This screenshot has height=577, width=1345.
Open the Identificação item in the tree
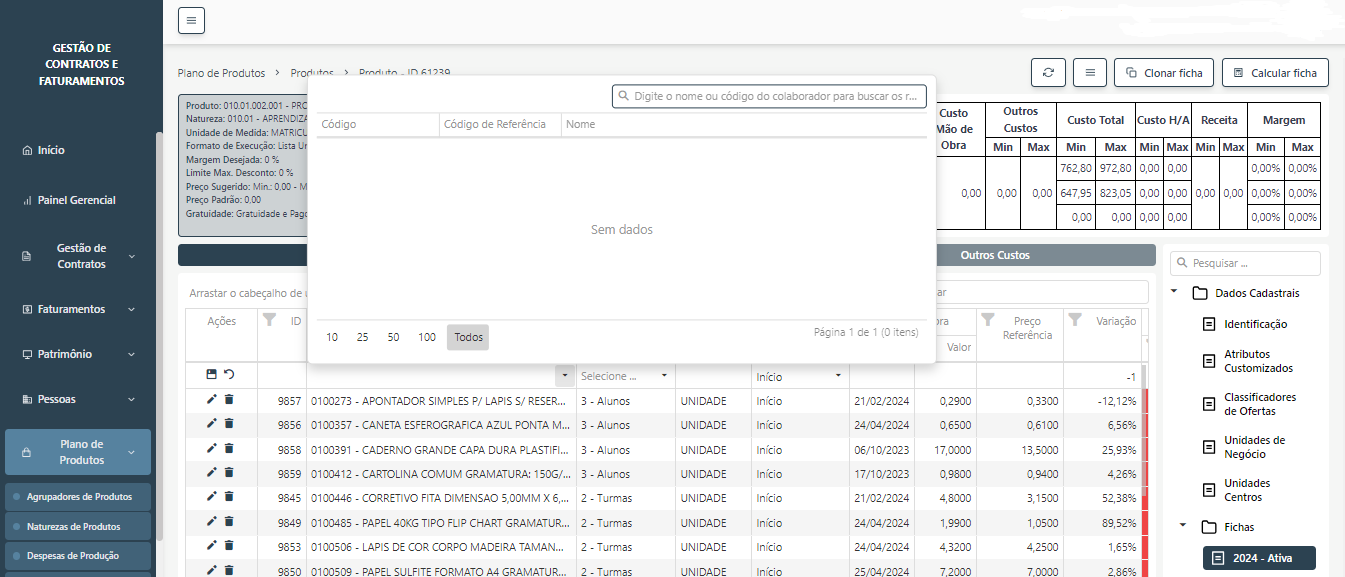pyautogui.click(x=1255, y=324)
